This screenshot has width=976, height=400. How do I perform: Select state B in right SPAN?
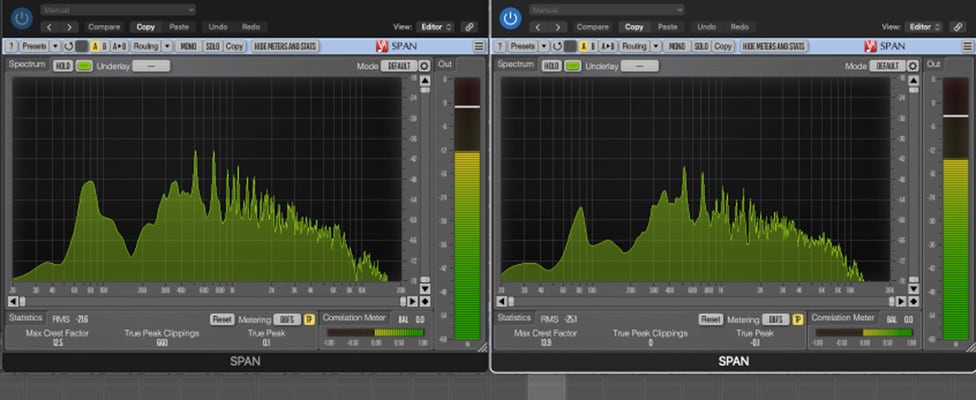click(x=593, y=47)
